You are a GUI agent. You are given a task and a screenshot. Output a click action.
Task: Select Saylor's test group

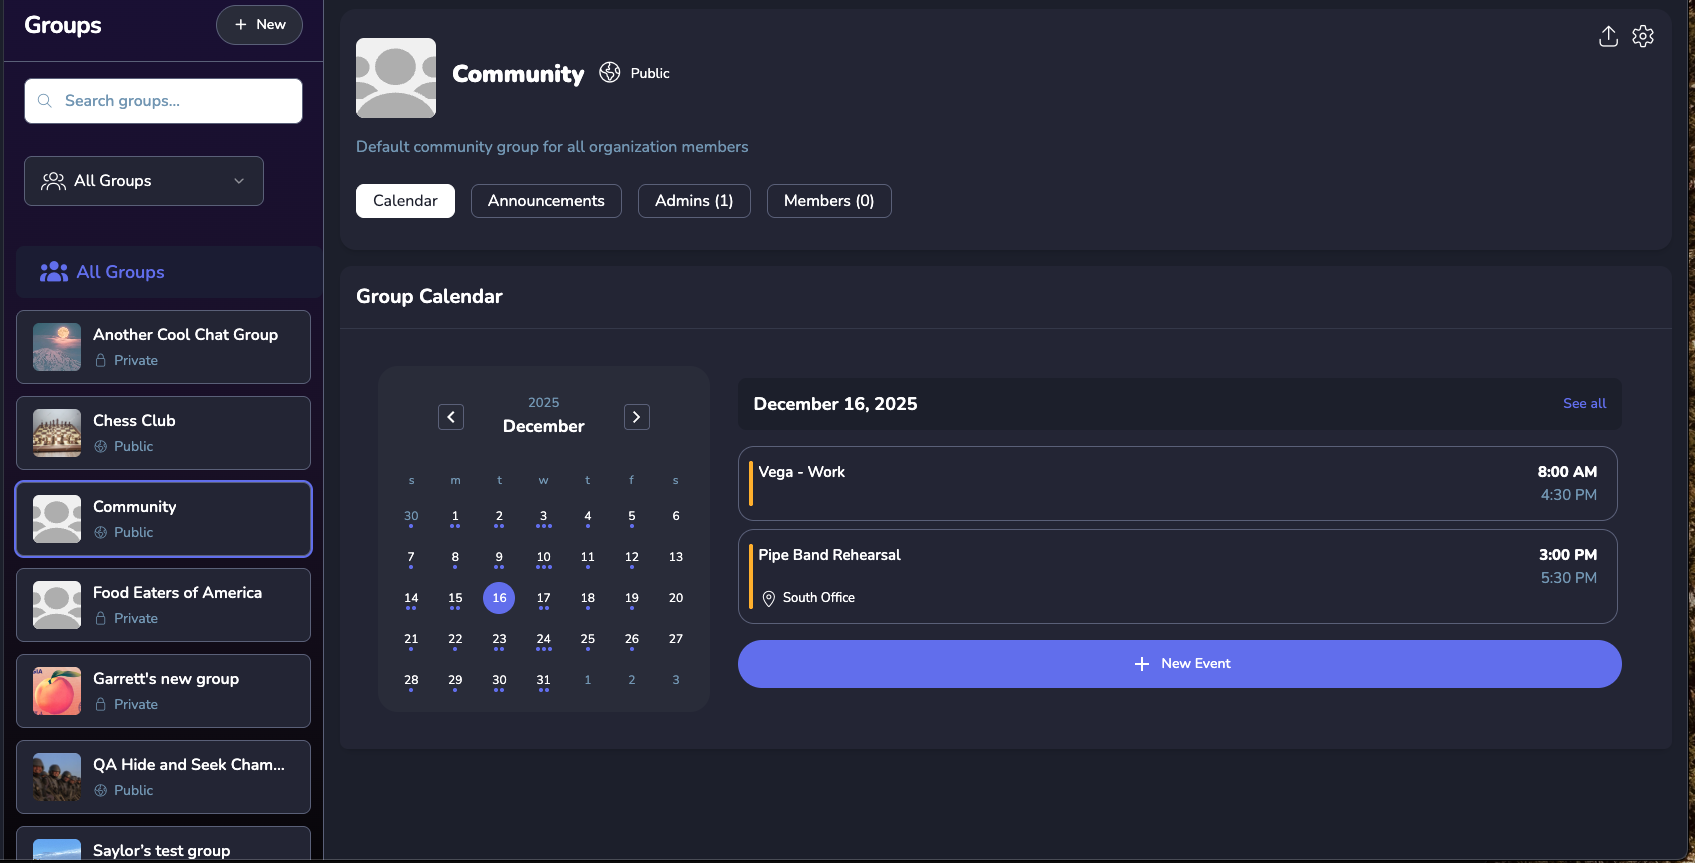coord(164,844)
